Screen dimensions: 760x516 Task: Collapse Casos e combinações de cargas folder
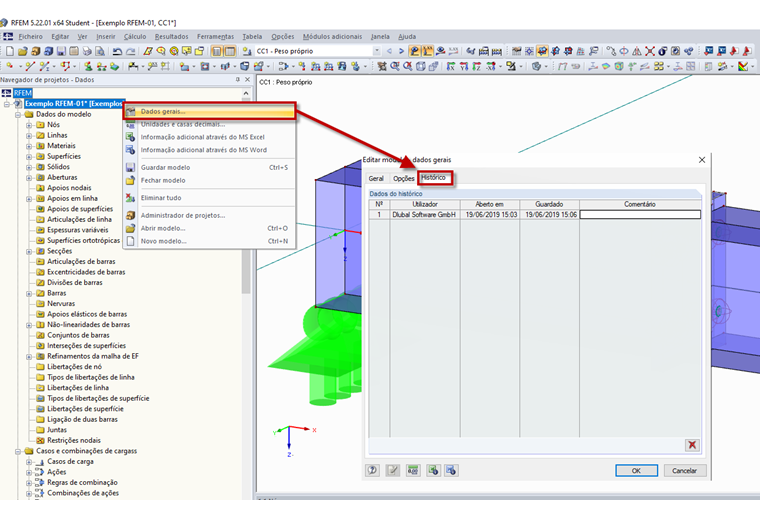pyautogui.click(x=18, y=452)
